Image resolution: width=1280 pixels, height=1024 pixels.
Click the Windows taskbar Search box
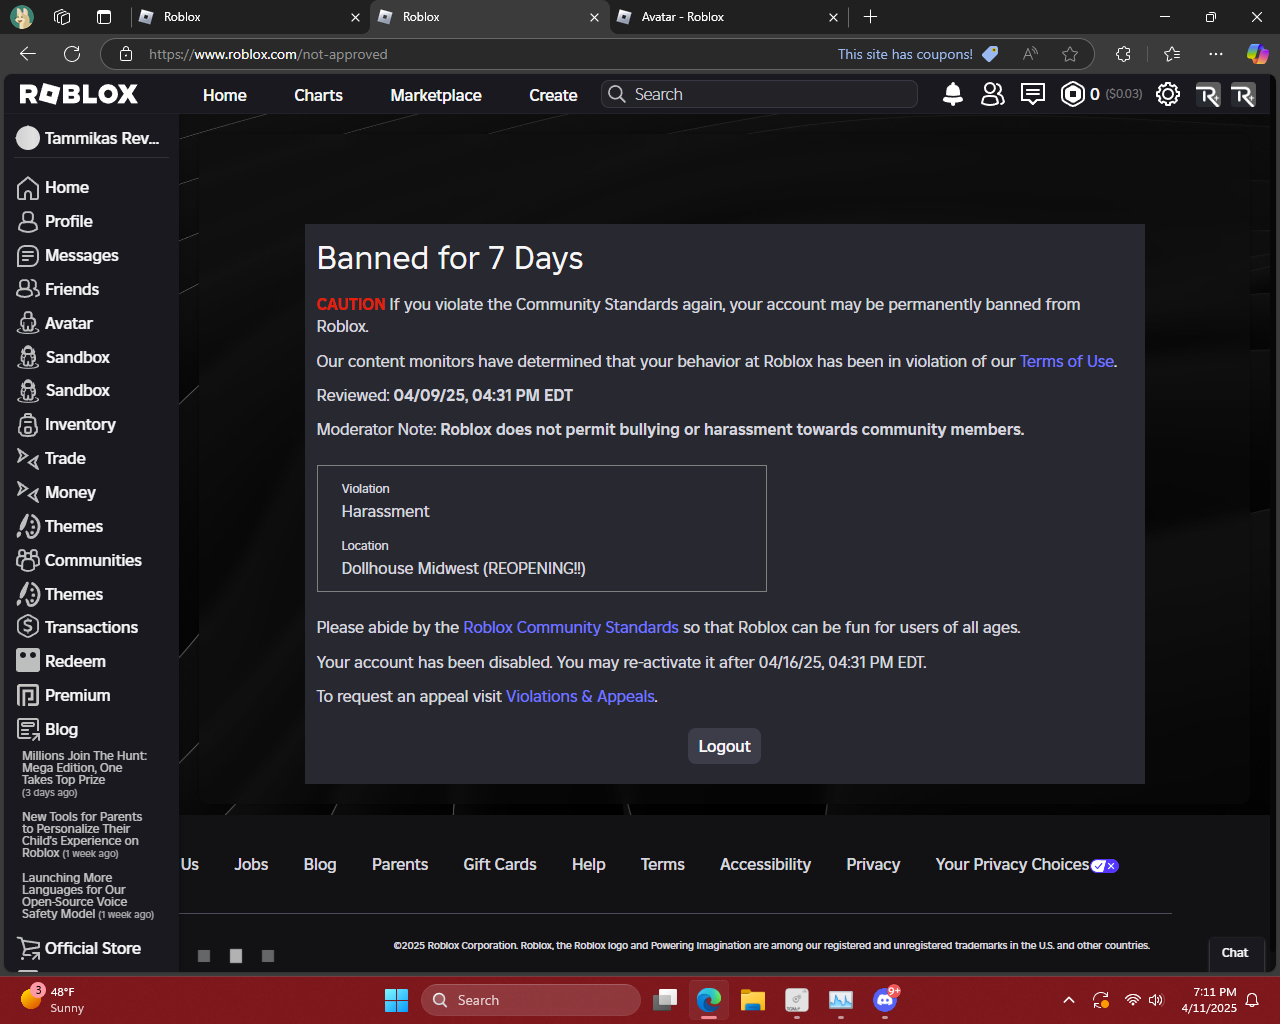[531, 1000]
